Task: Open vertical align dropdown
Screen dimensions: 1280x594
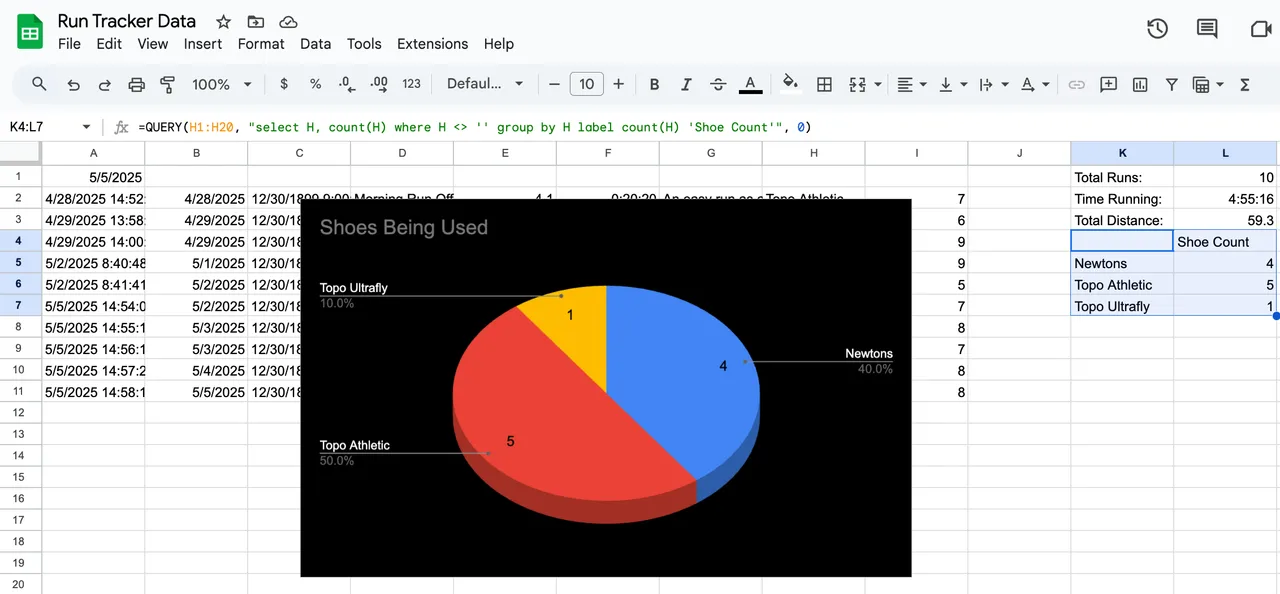Action: [951, 84]
